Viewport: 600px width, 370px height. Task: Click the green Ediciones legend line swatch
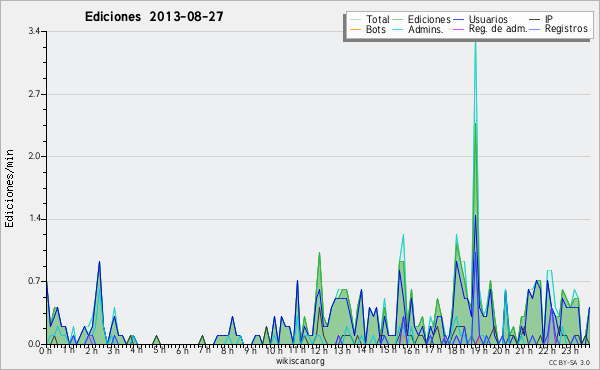[398, 19]
